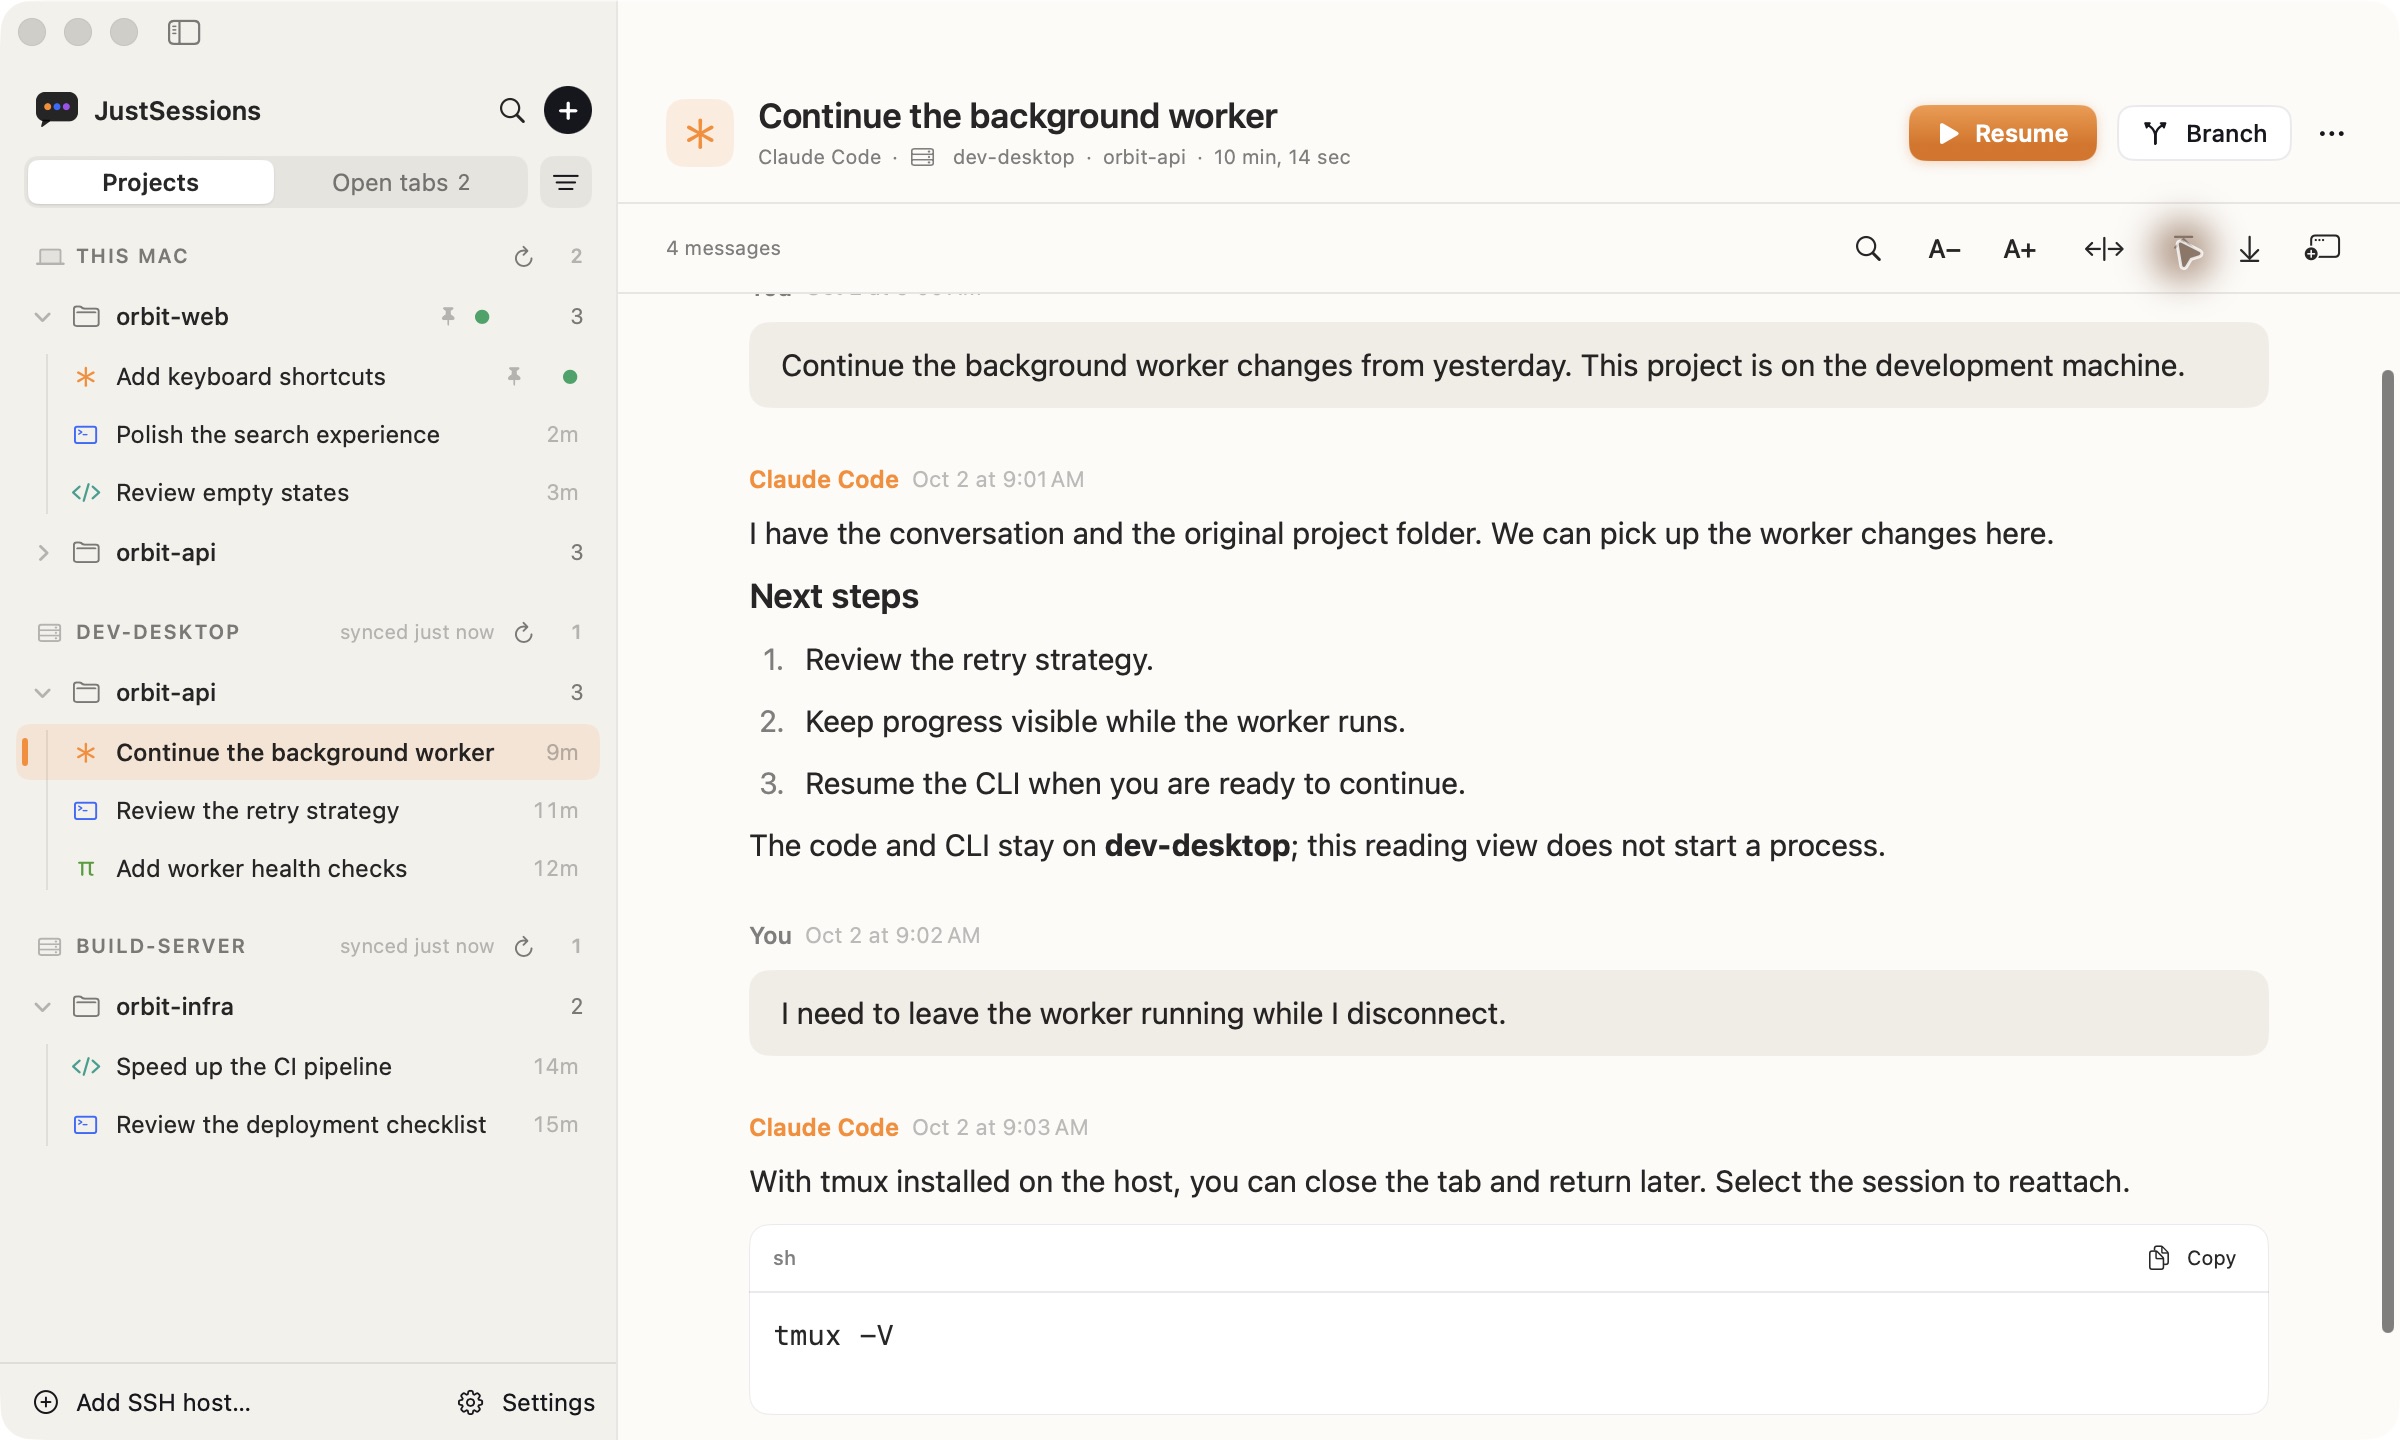Image resolution: width=2400 pixels, height=1440 pixels.
Task: Open Add SSH host… at sidebar bottom
Action: point(143,1402)
